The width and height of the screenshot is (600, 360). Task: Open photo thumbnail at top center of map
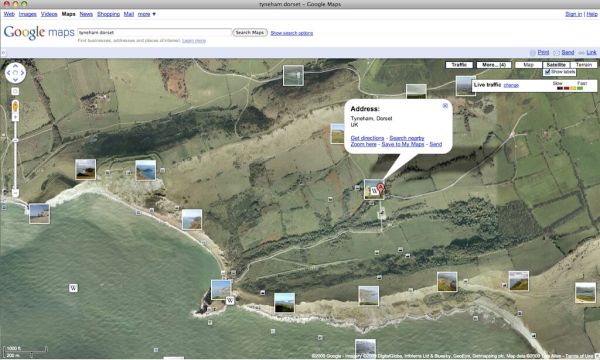(293, 75)
